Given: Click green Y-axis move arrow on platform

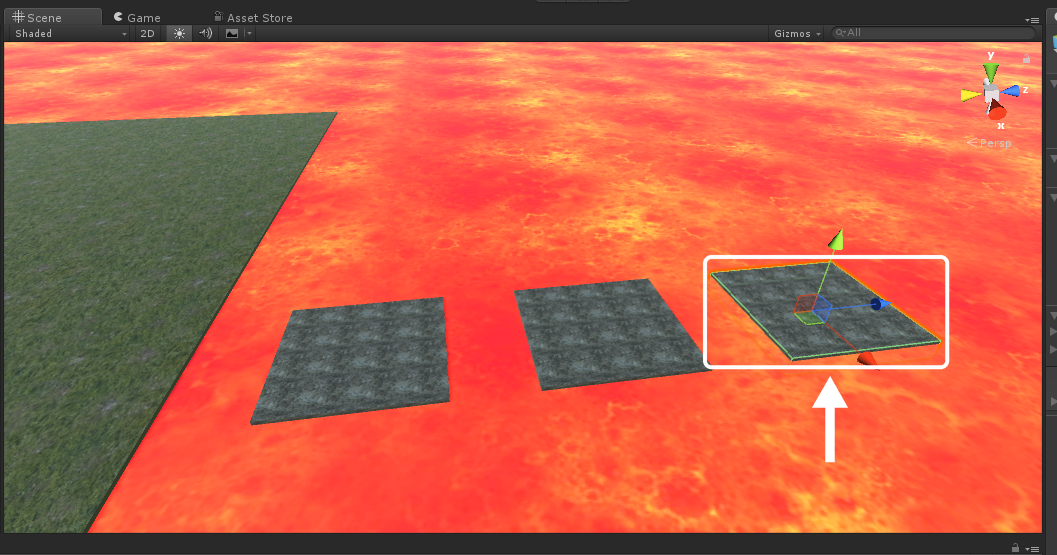Looking at the screenshot, I should pos(836,239).
